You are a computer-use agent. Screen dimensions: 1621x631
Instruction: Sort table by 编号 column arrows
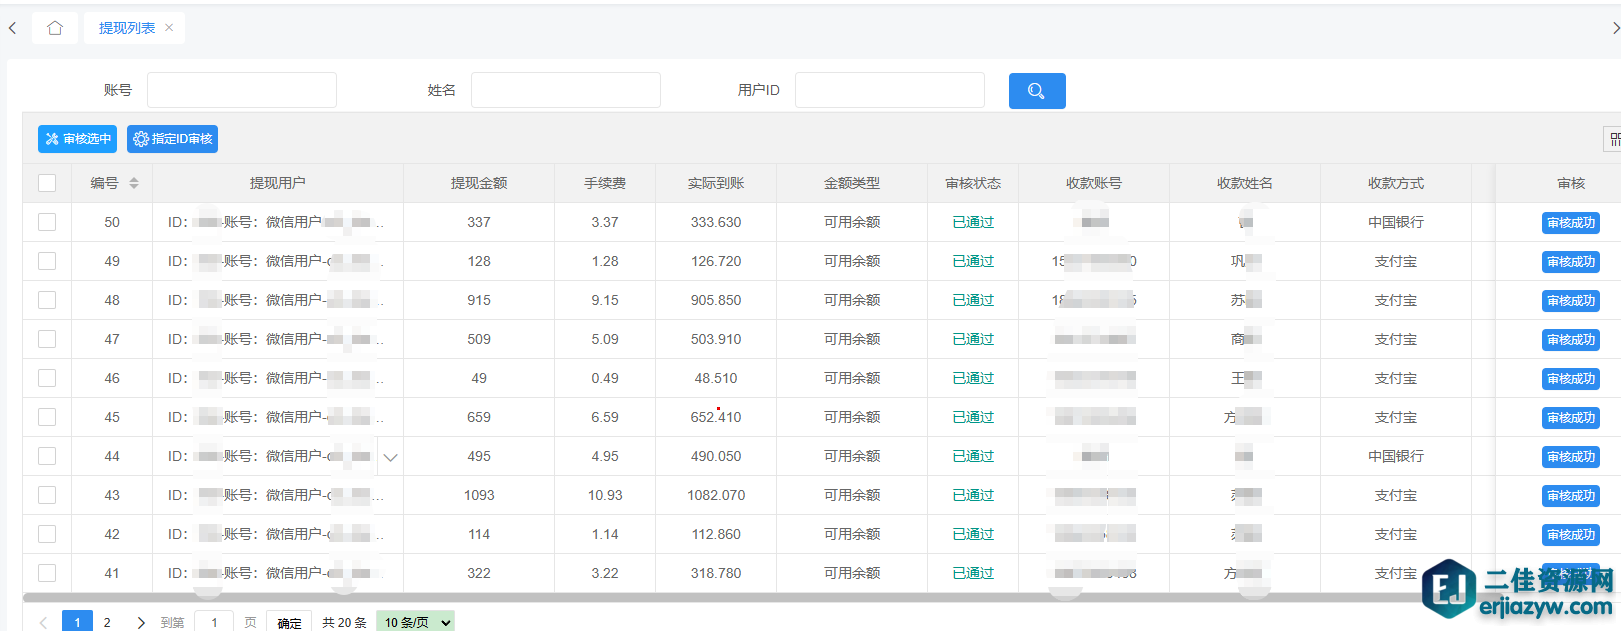tap(134, 183)
